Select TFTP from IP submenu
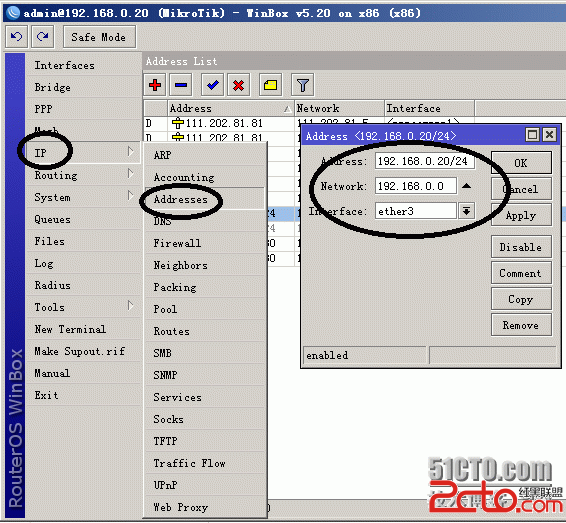The image size is (566, 523). tap(205, 441)
